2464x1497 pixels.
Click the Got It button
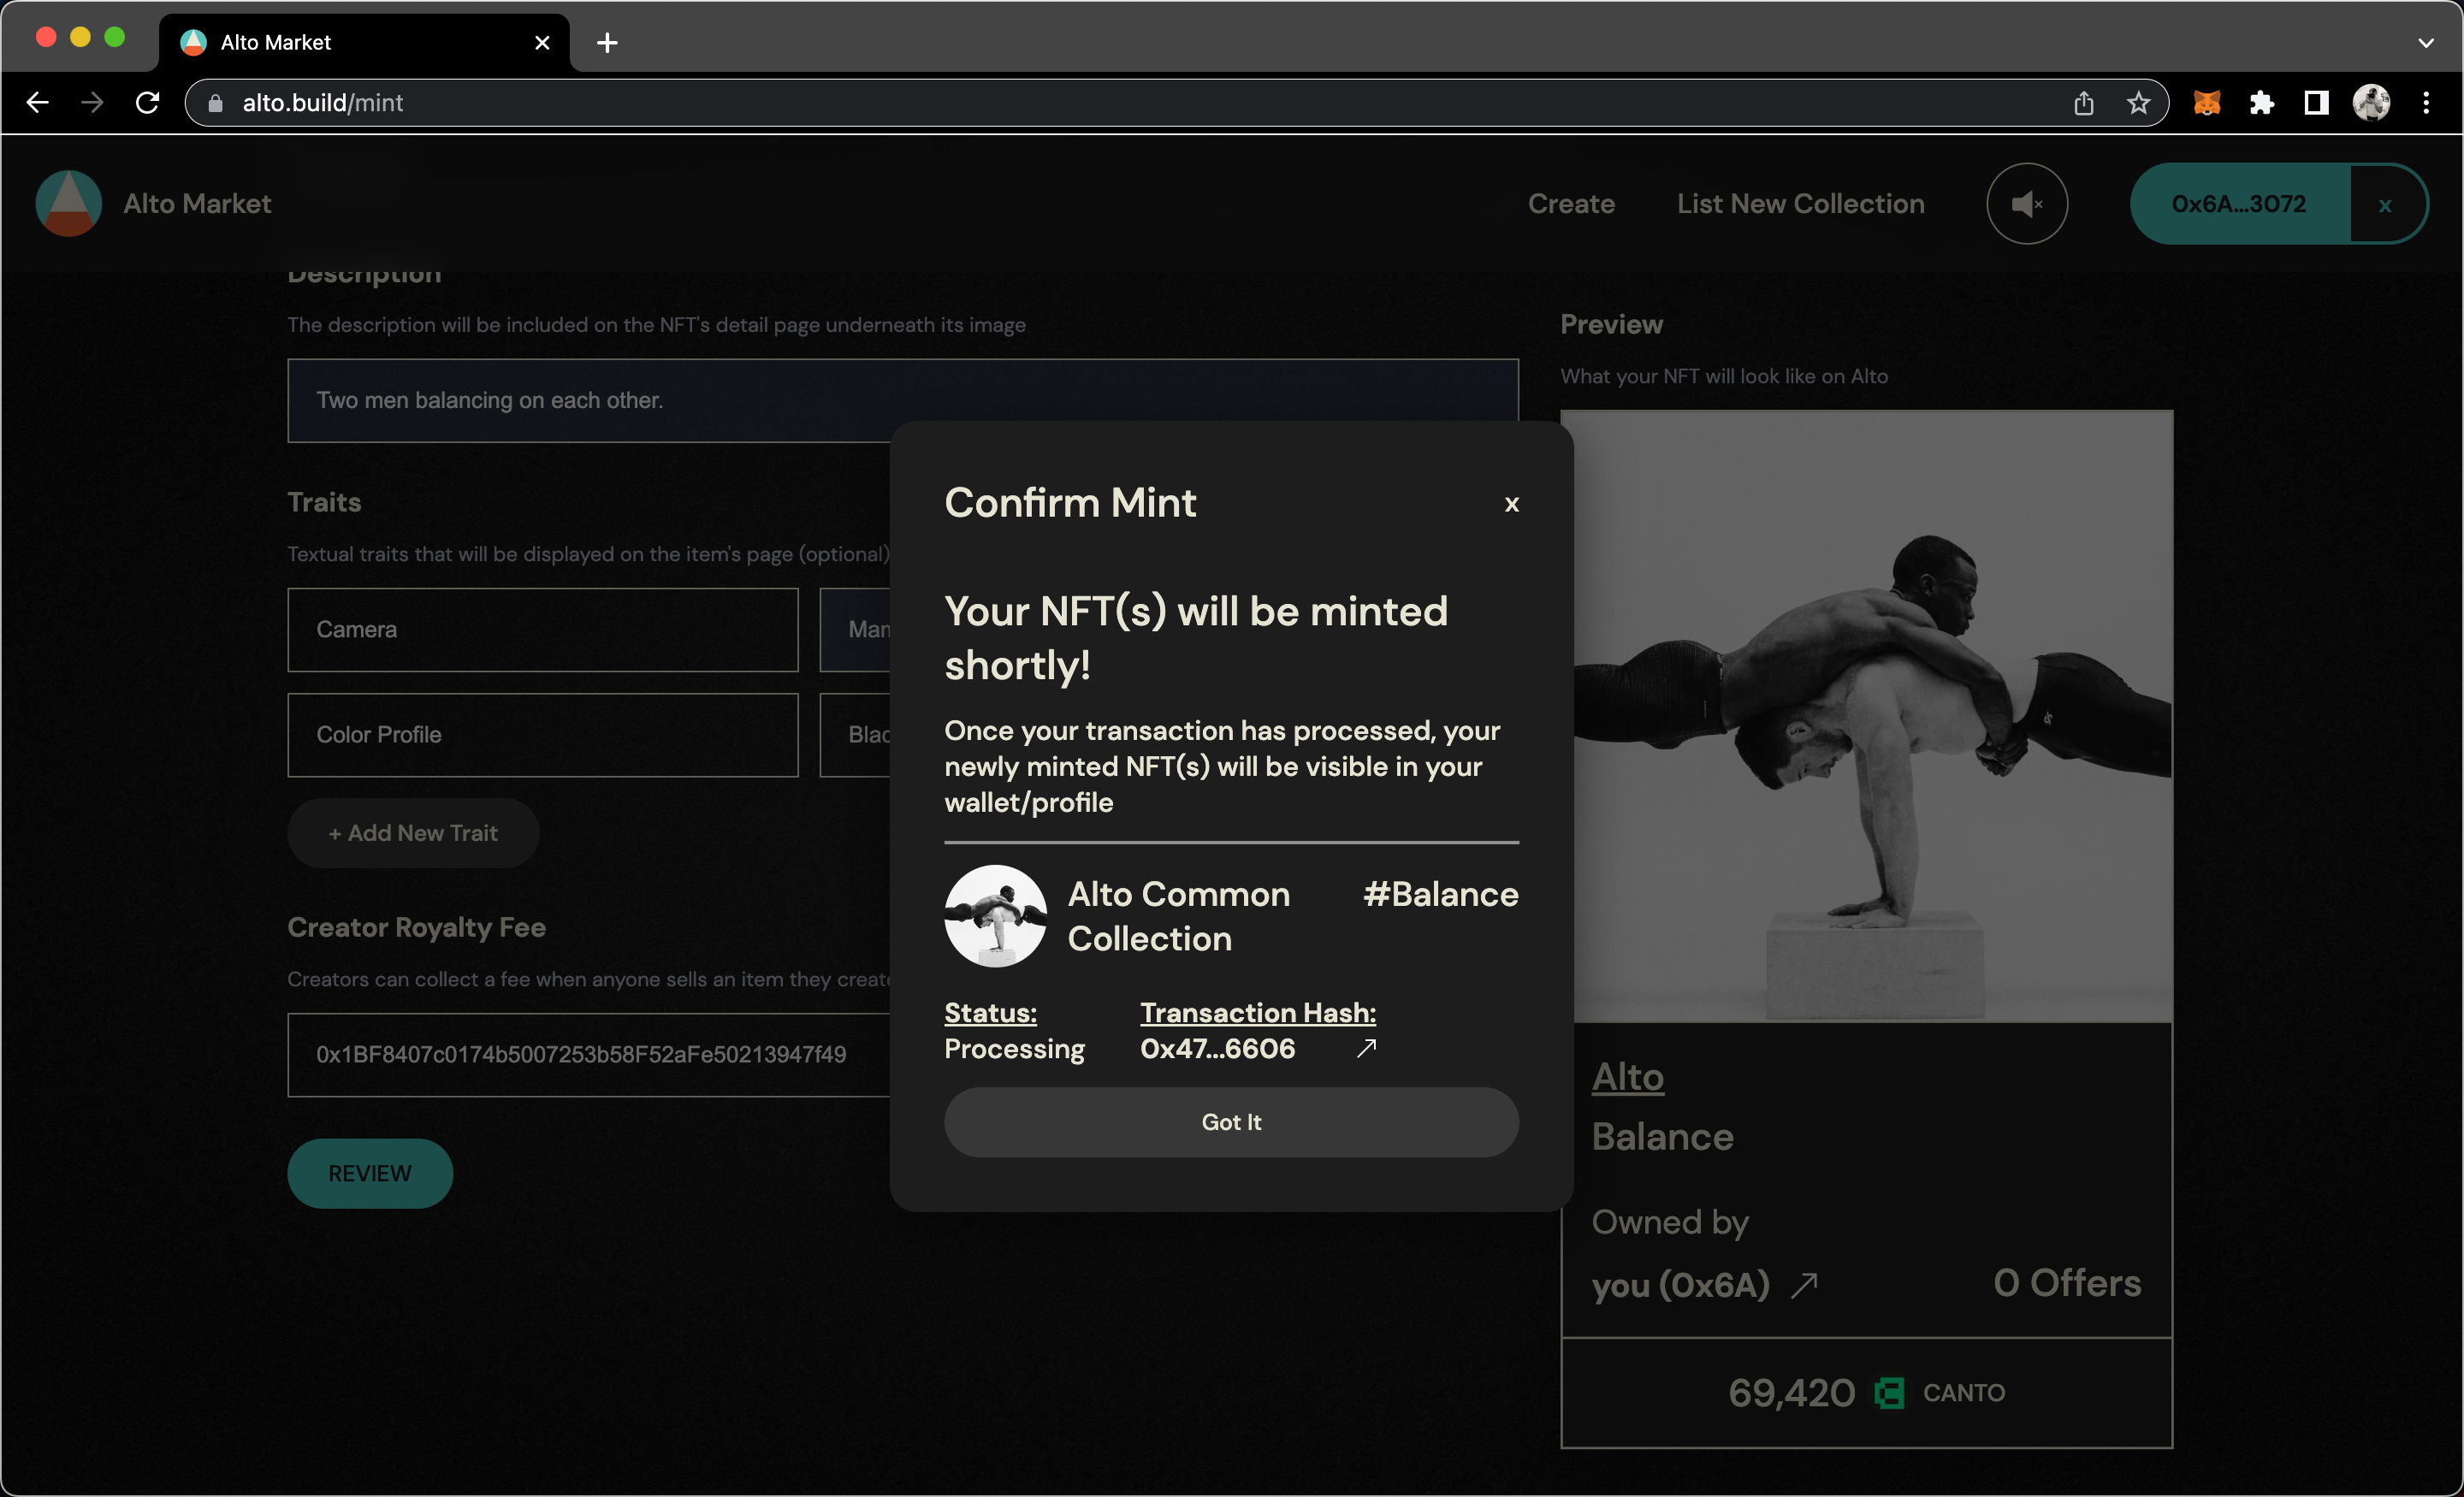[1231, 1122]
